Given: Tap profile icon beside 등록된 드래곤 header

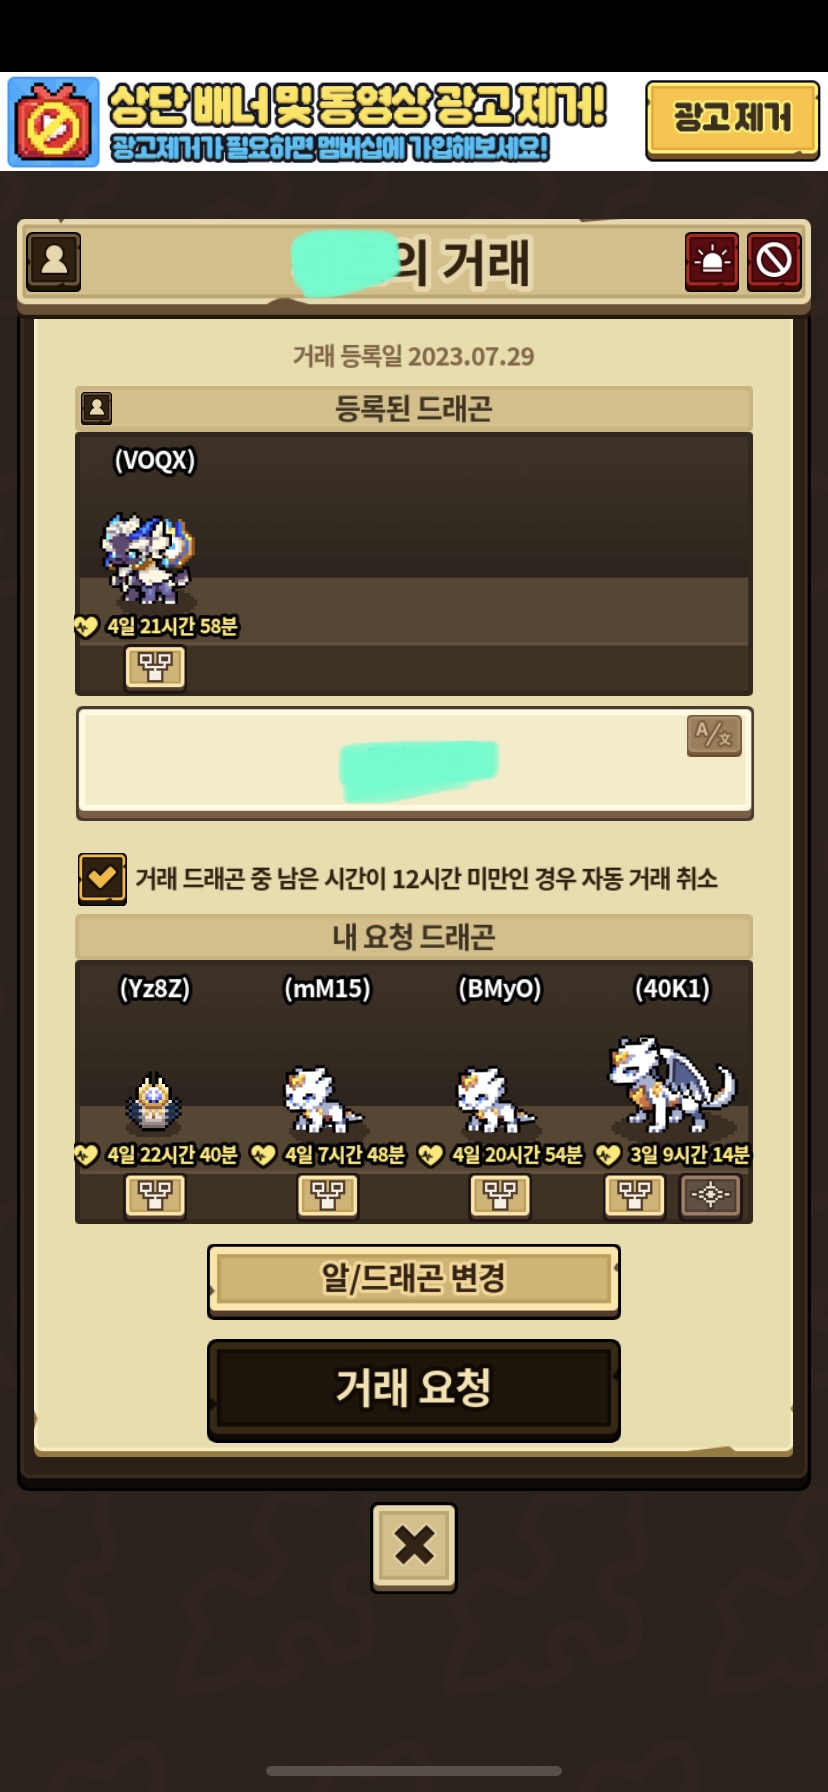Looking at the screenshot, I should (x=96, y=408).
